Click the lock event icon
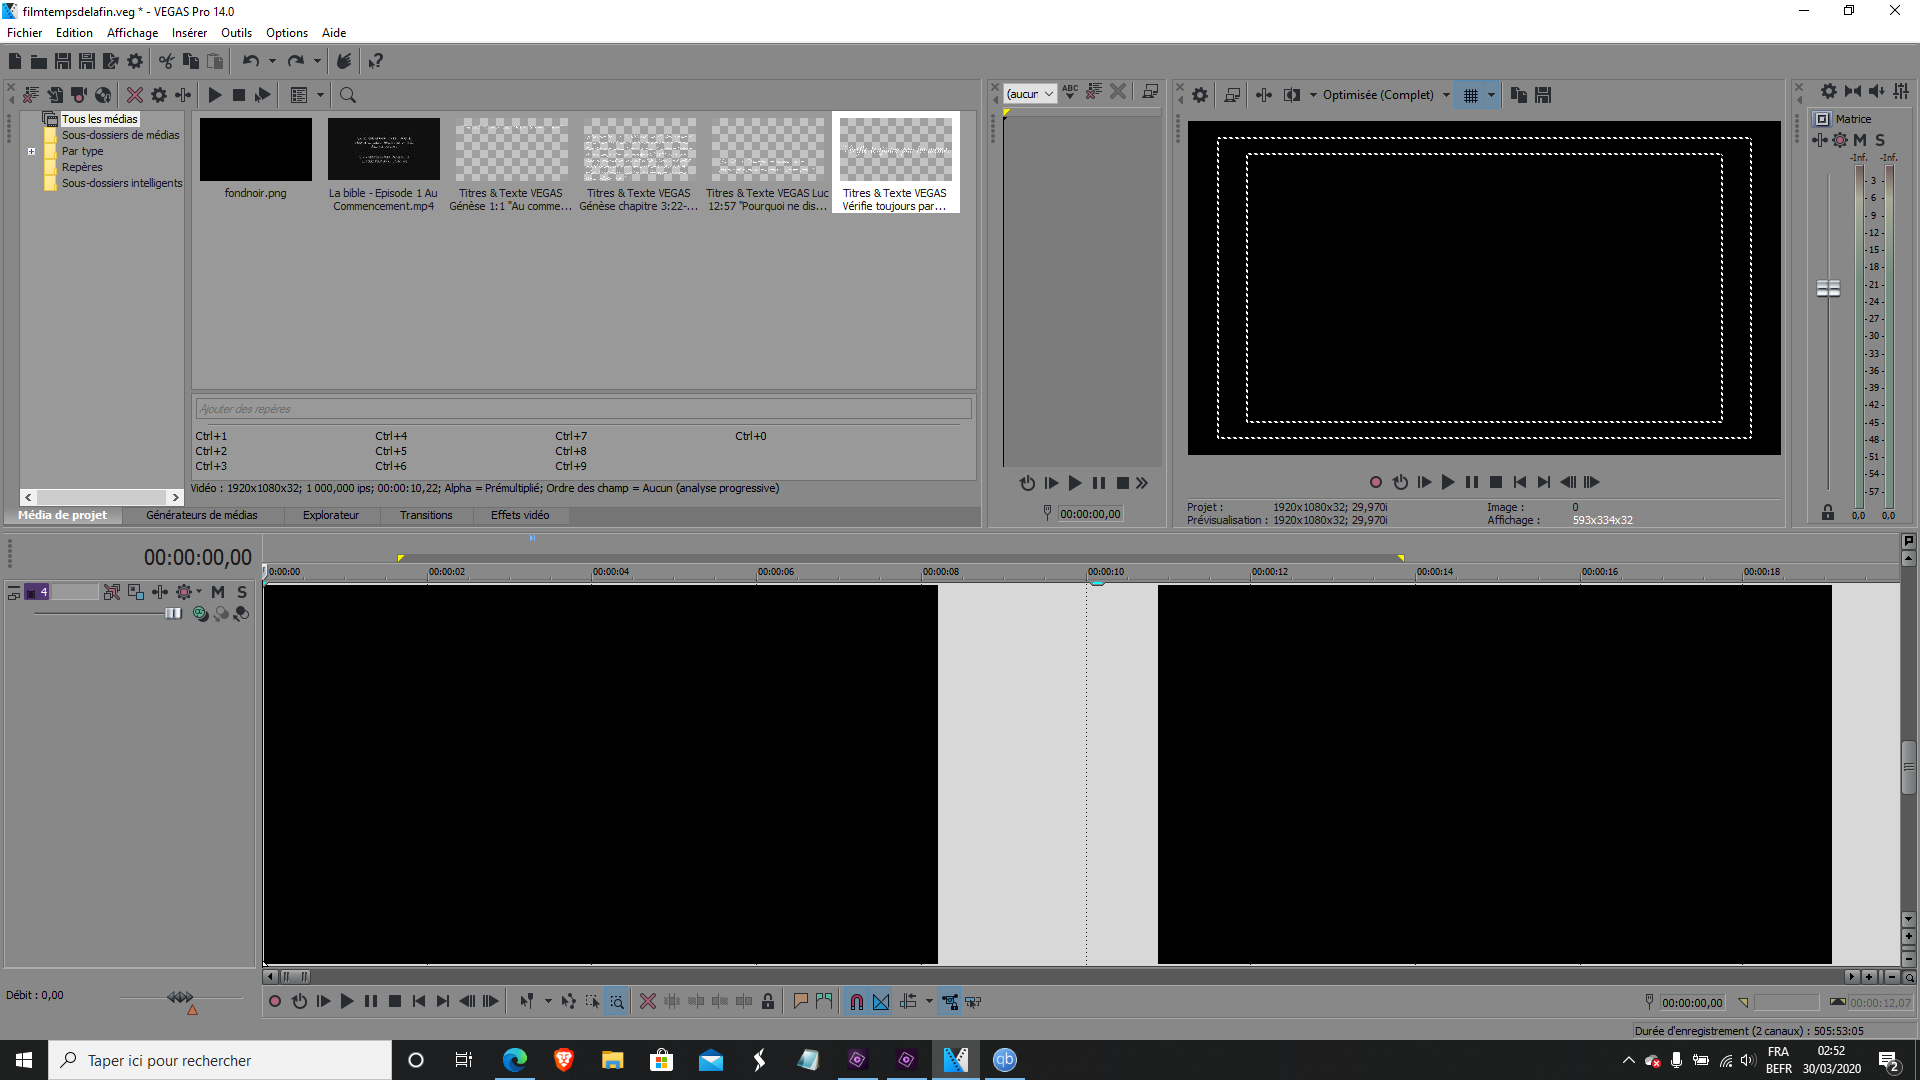 (768, 1001)
